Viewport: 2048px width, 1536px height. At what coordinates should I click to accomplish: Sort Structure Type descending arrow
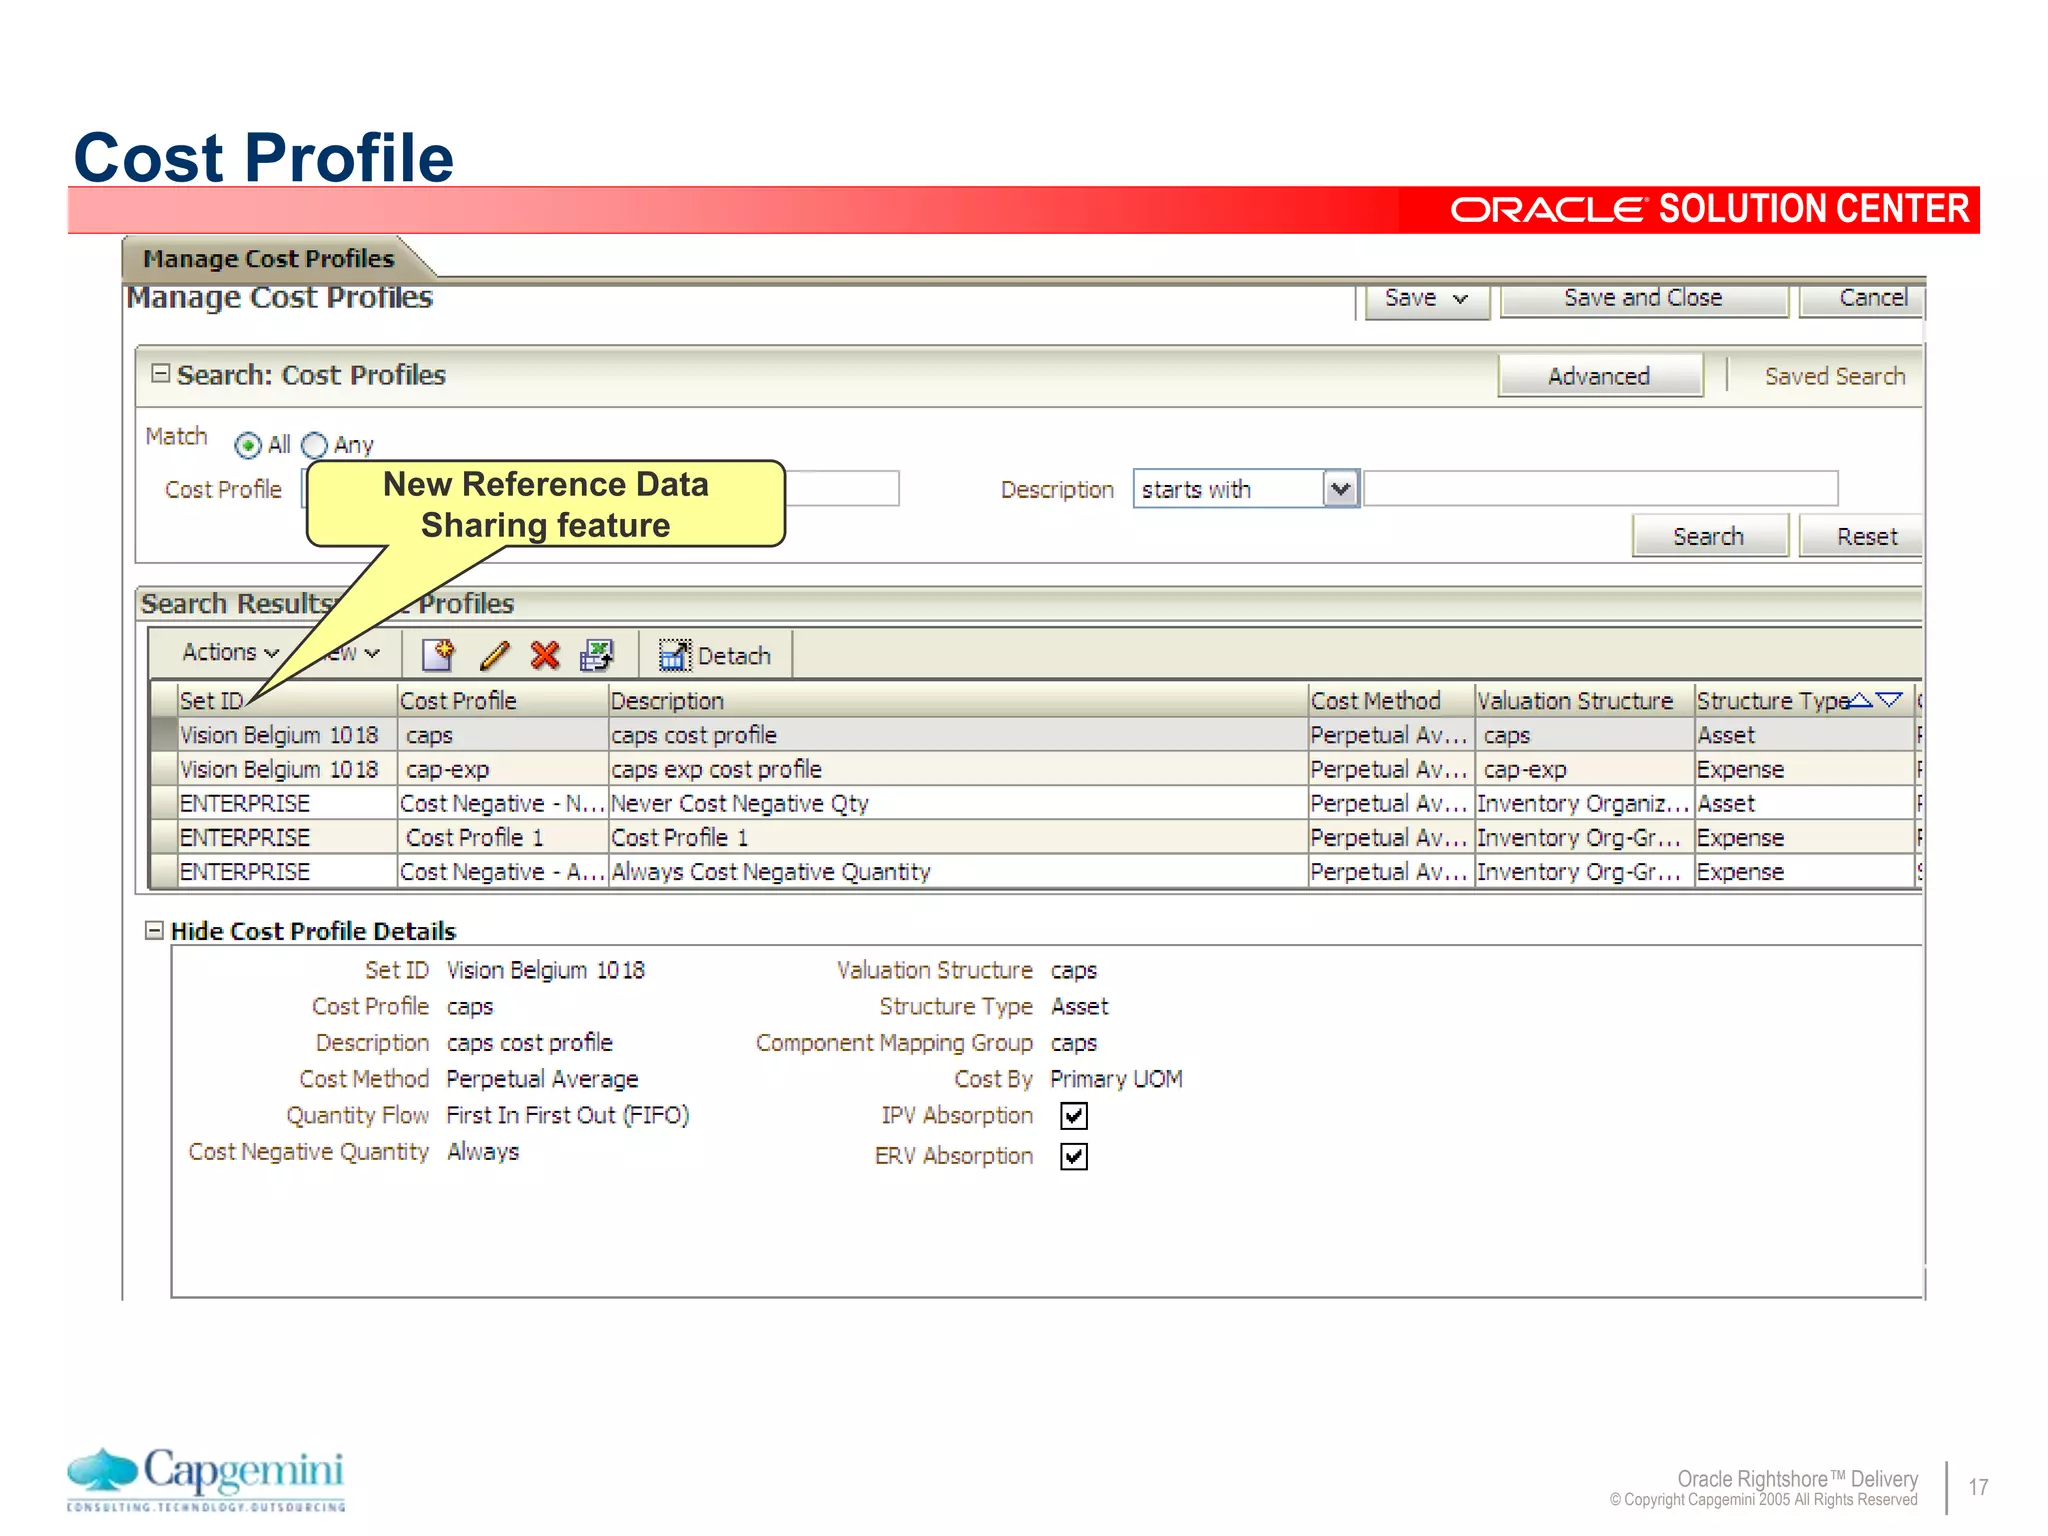[x=1889, y=700]
